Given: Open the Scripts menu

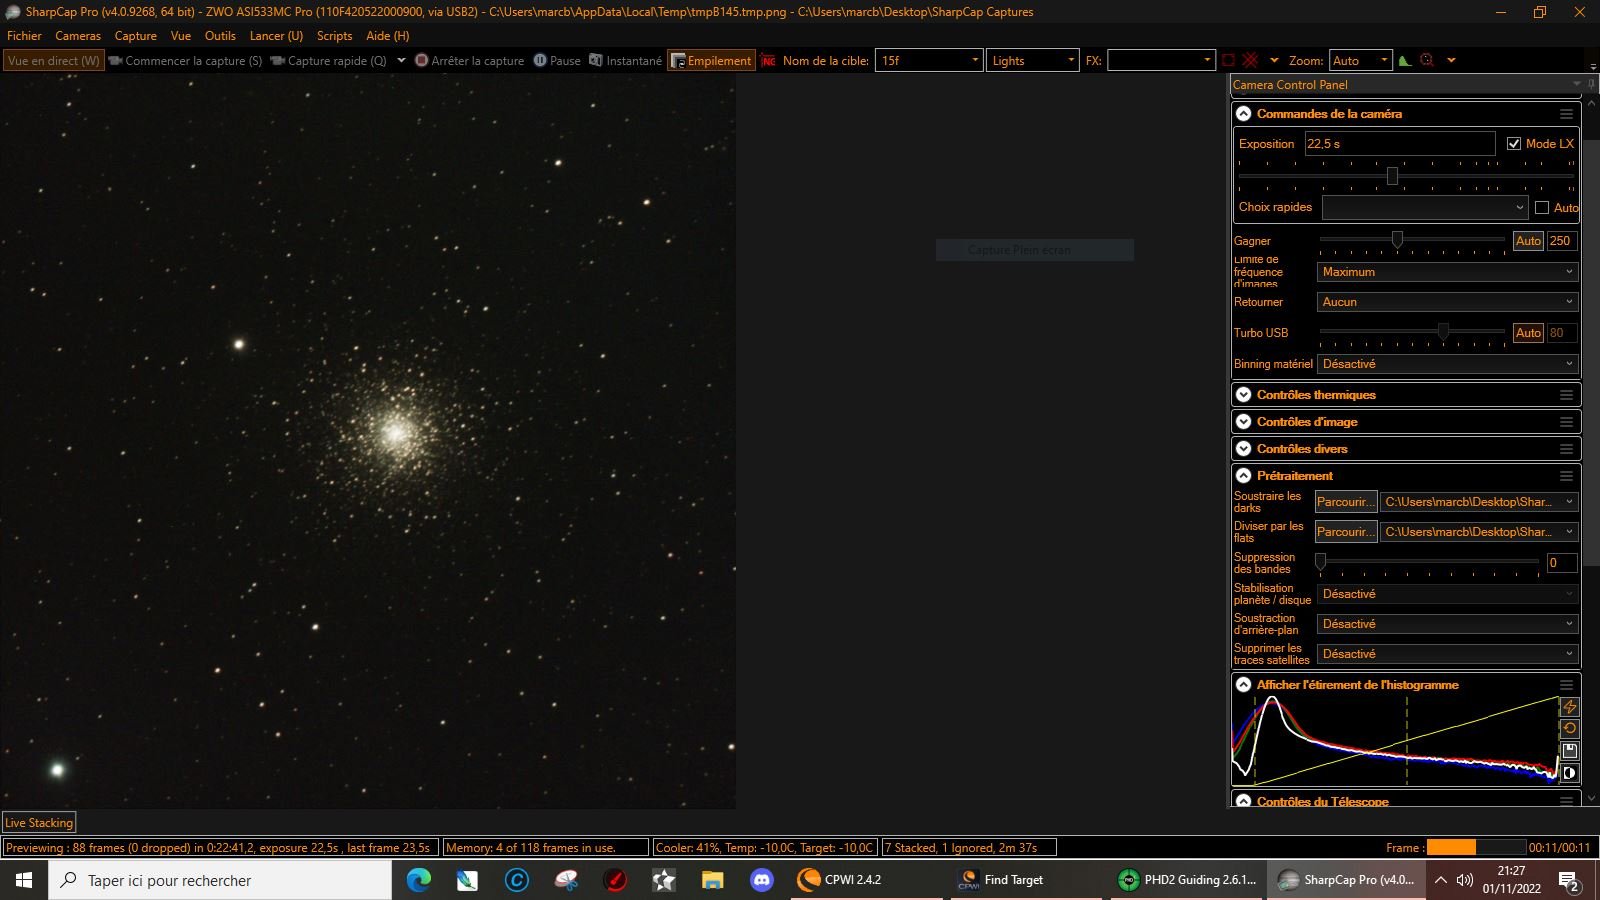Looking at the screenshot, I should [x=334, y=36].
